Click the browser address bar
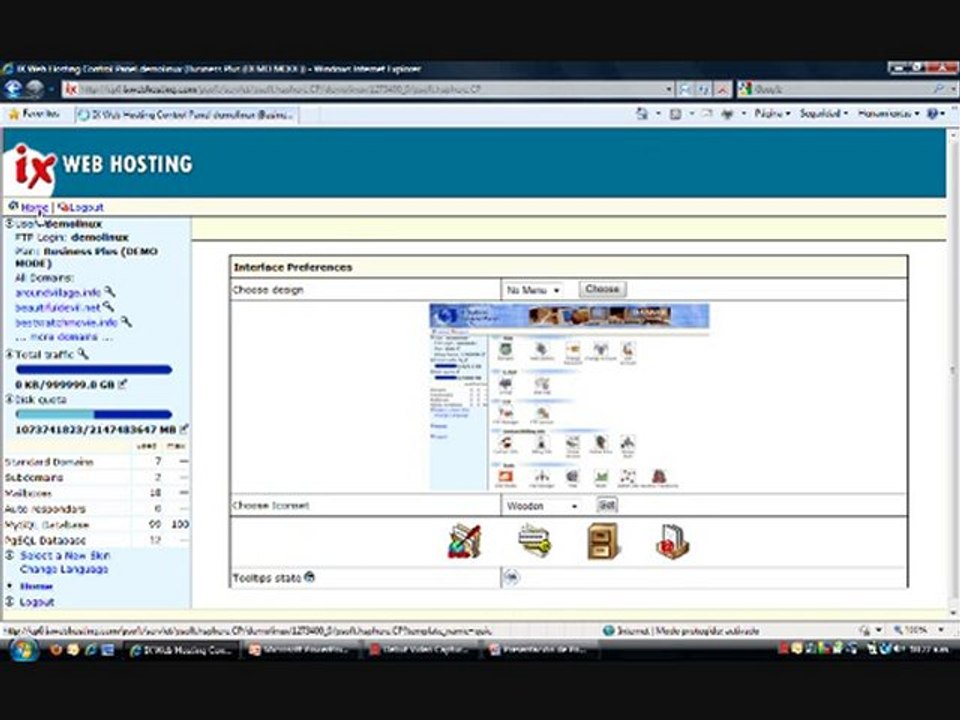This screenshot has width=960, height=720. point(367,89)
